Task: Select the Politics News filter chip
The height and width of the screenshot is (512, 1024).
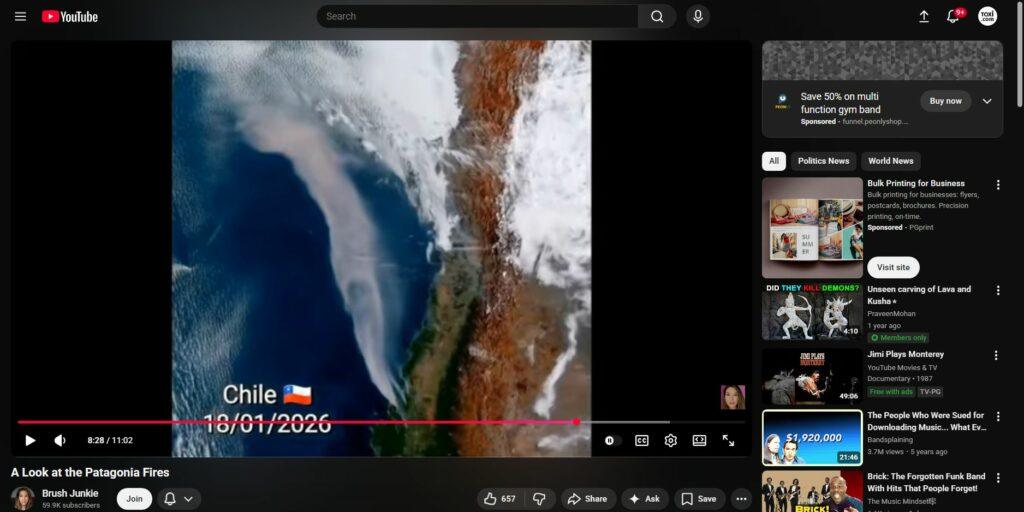Action: click(823, 161)
